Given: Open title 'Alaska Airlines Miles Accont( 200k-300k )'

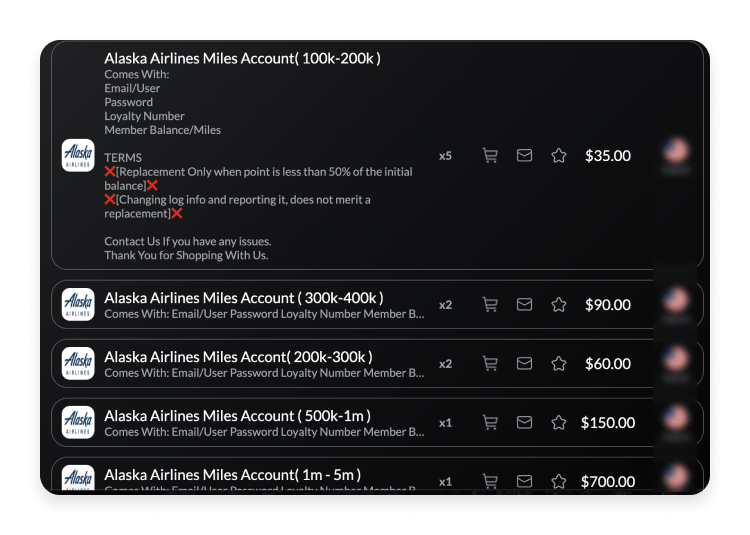Looking at the screenshot, I should (238, 357).
